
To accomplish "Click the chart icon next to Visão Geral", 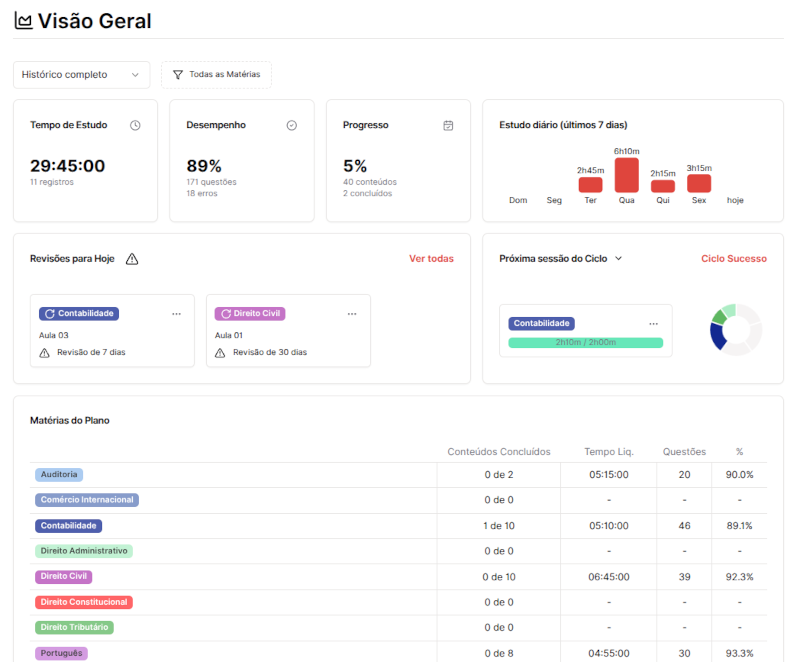I will click(x=23, y=21).
